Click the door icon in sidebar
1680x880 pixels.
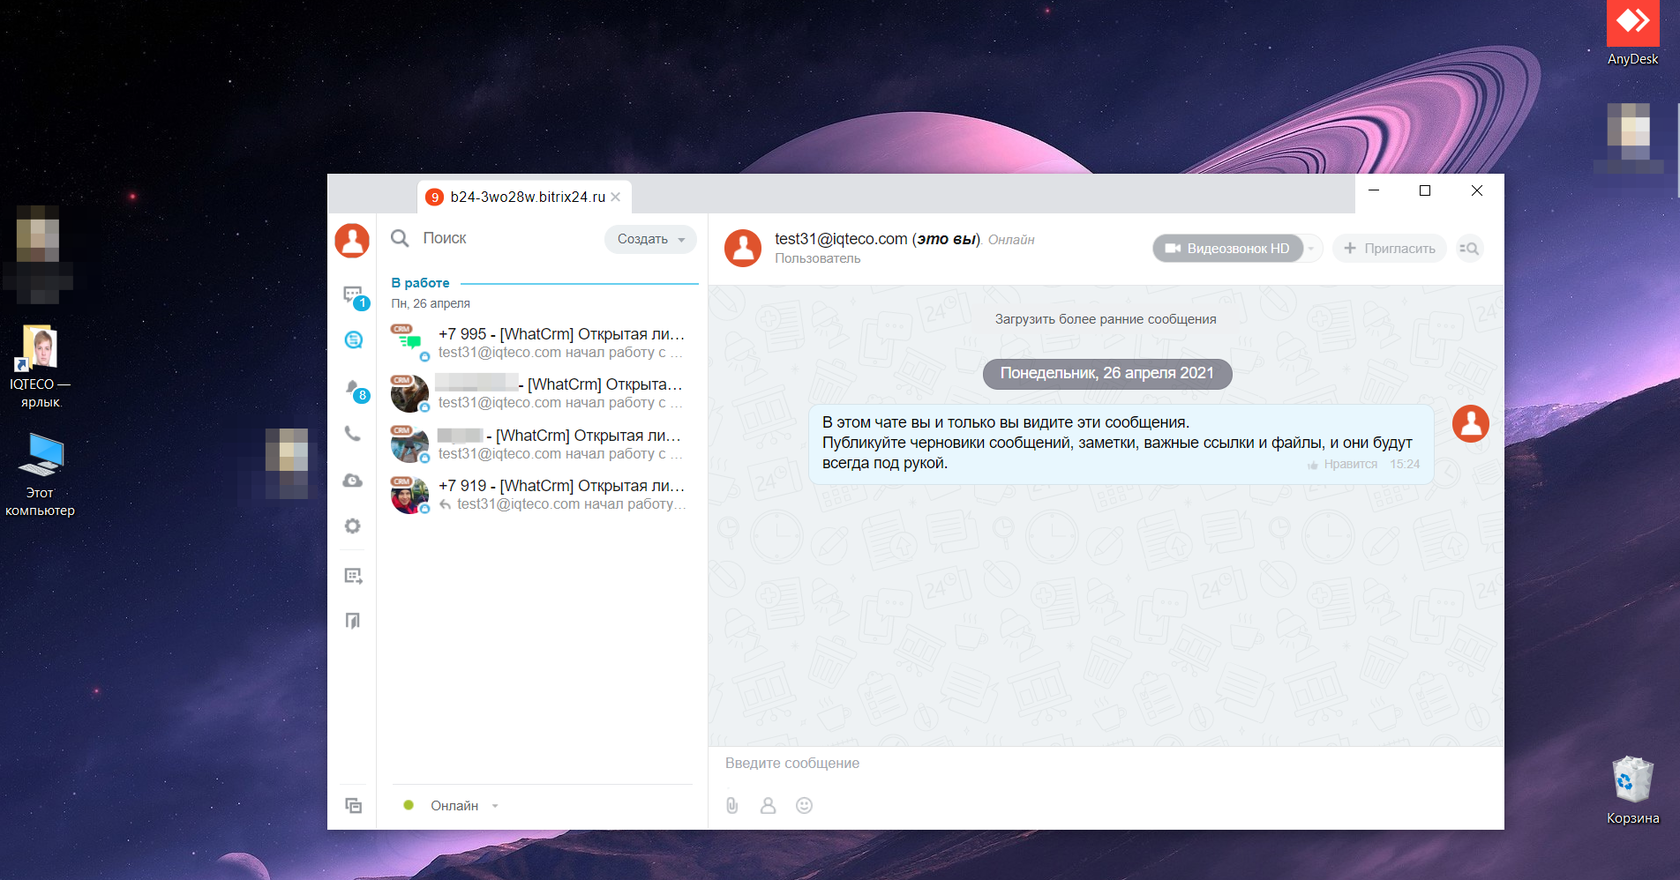pos(353,621)
